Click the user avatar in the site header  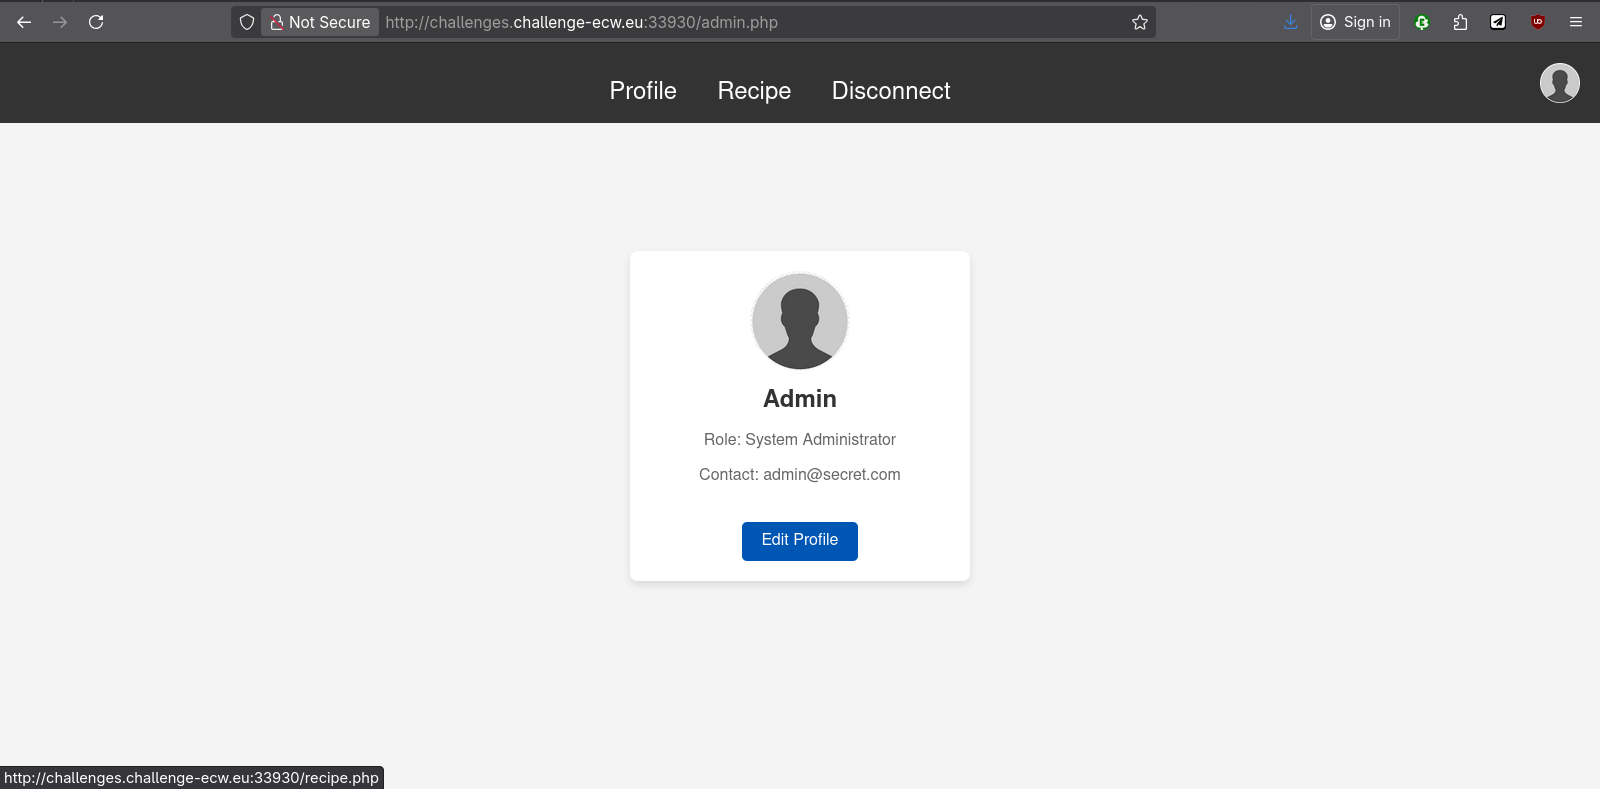coord(1560,83)
